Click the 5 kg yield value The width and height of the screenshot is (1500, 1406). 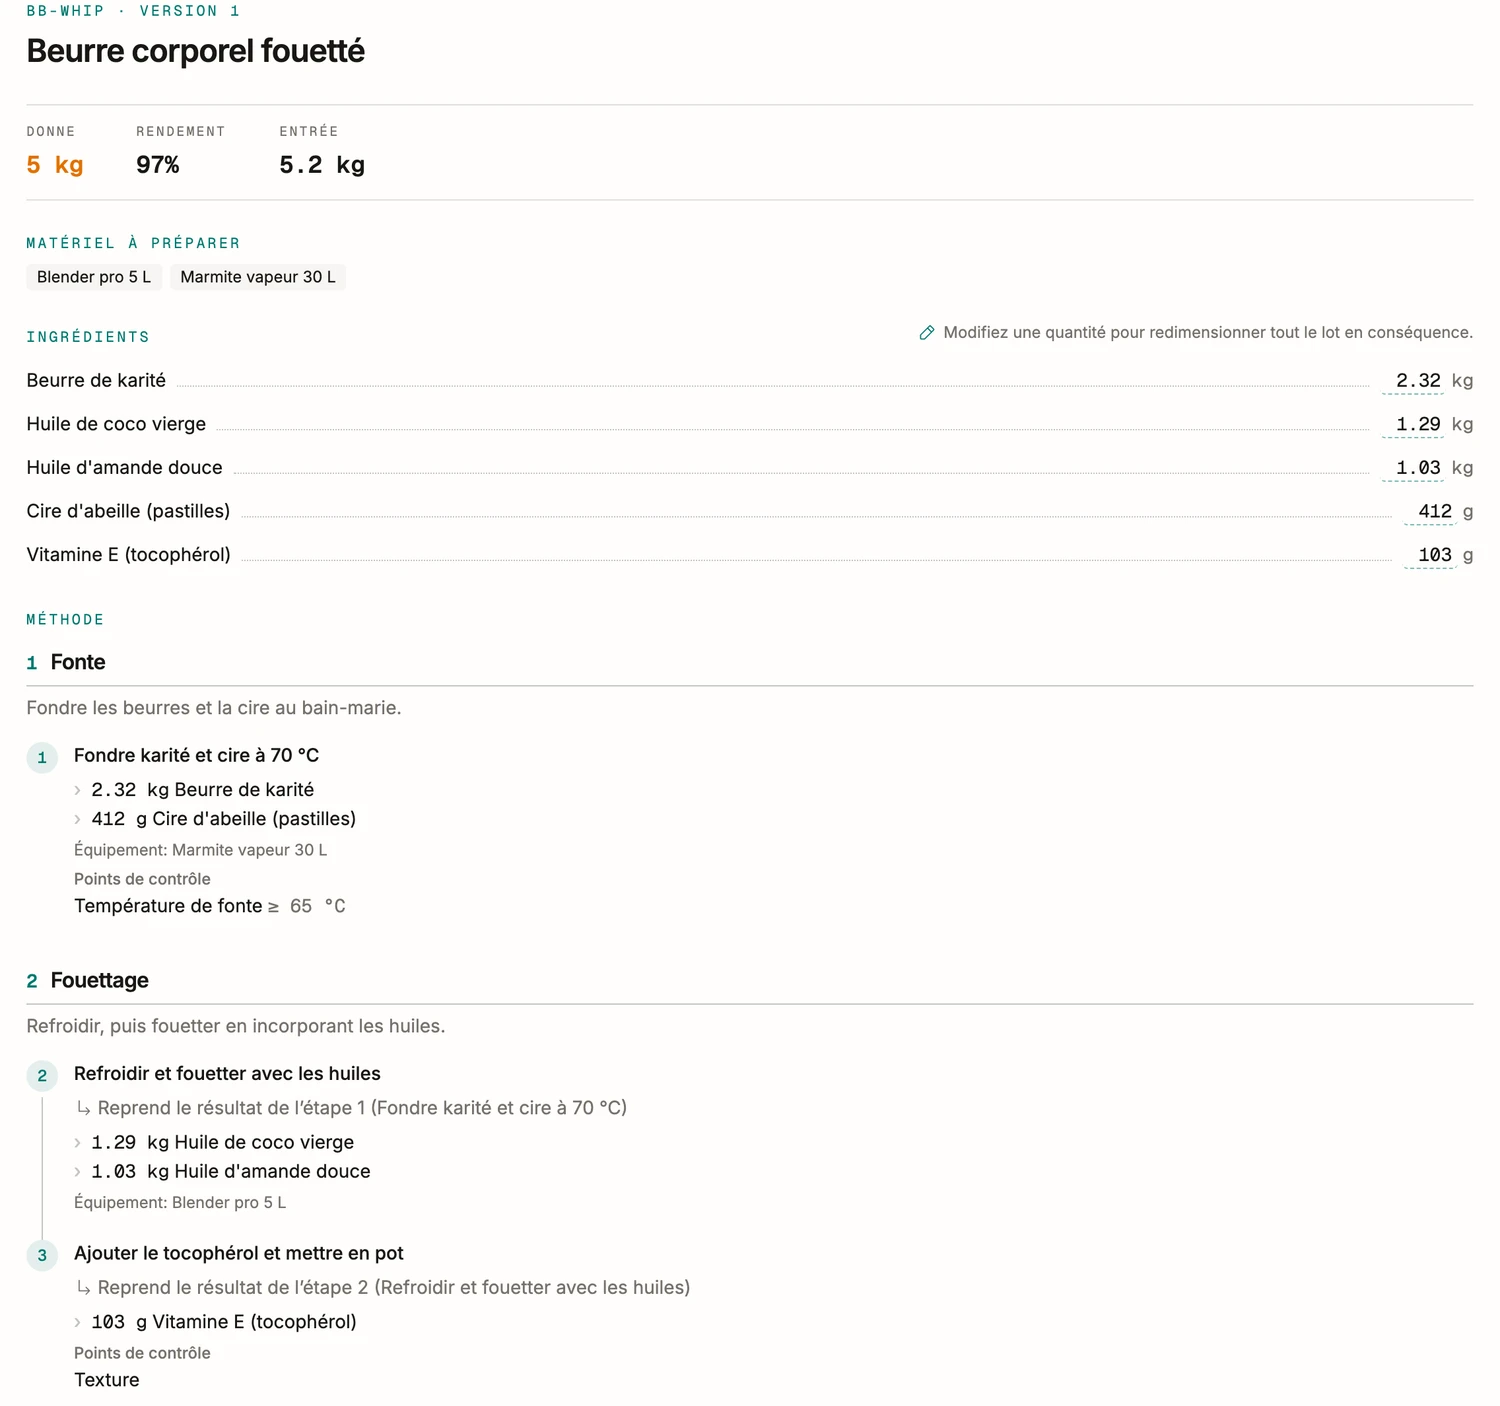tap(55, 165)
